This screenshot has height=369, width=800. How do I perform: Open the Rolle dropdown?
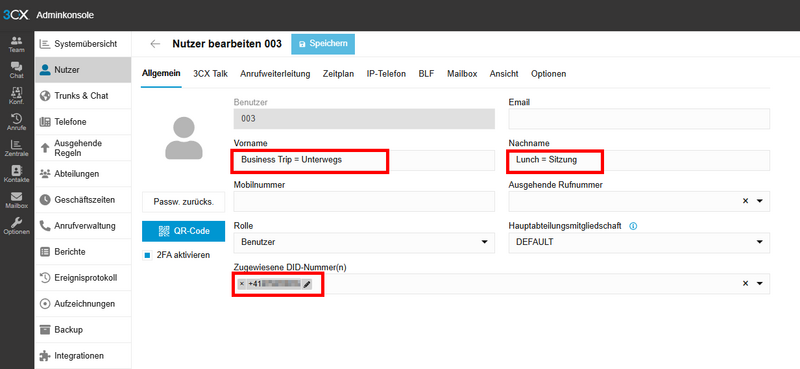coord(364,242)
